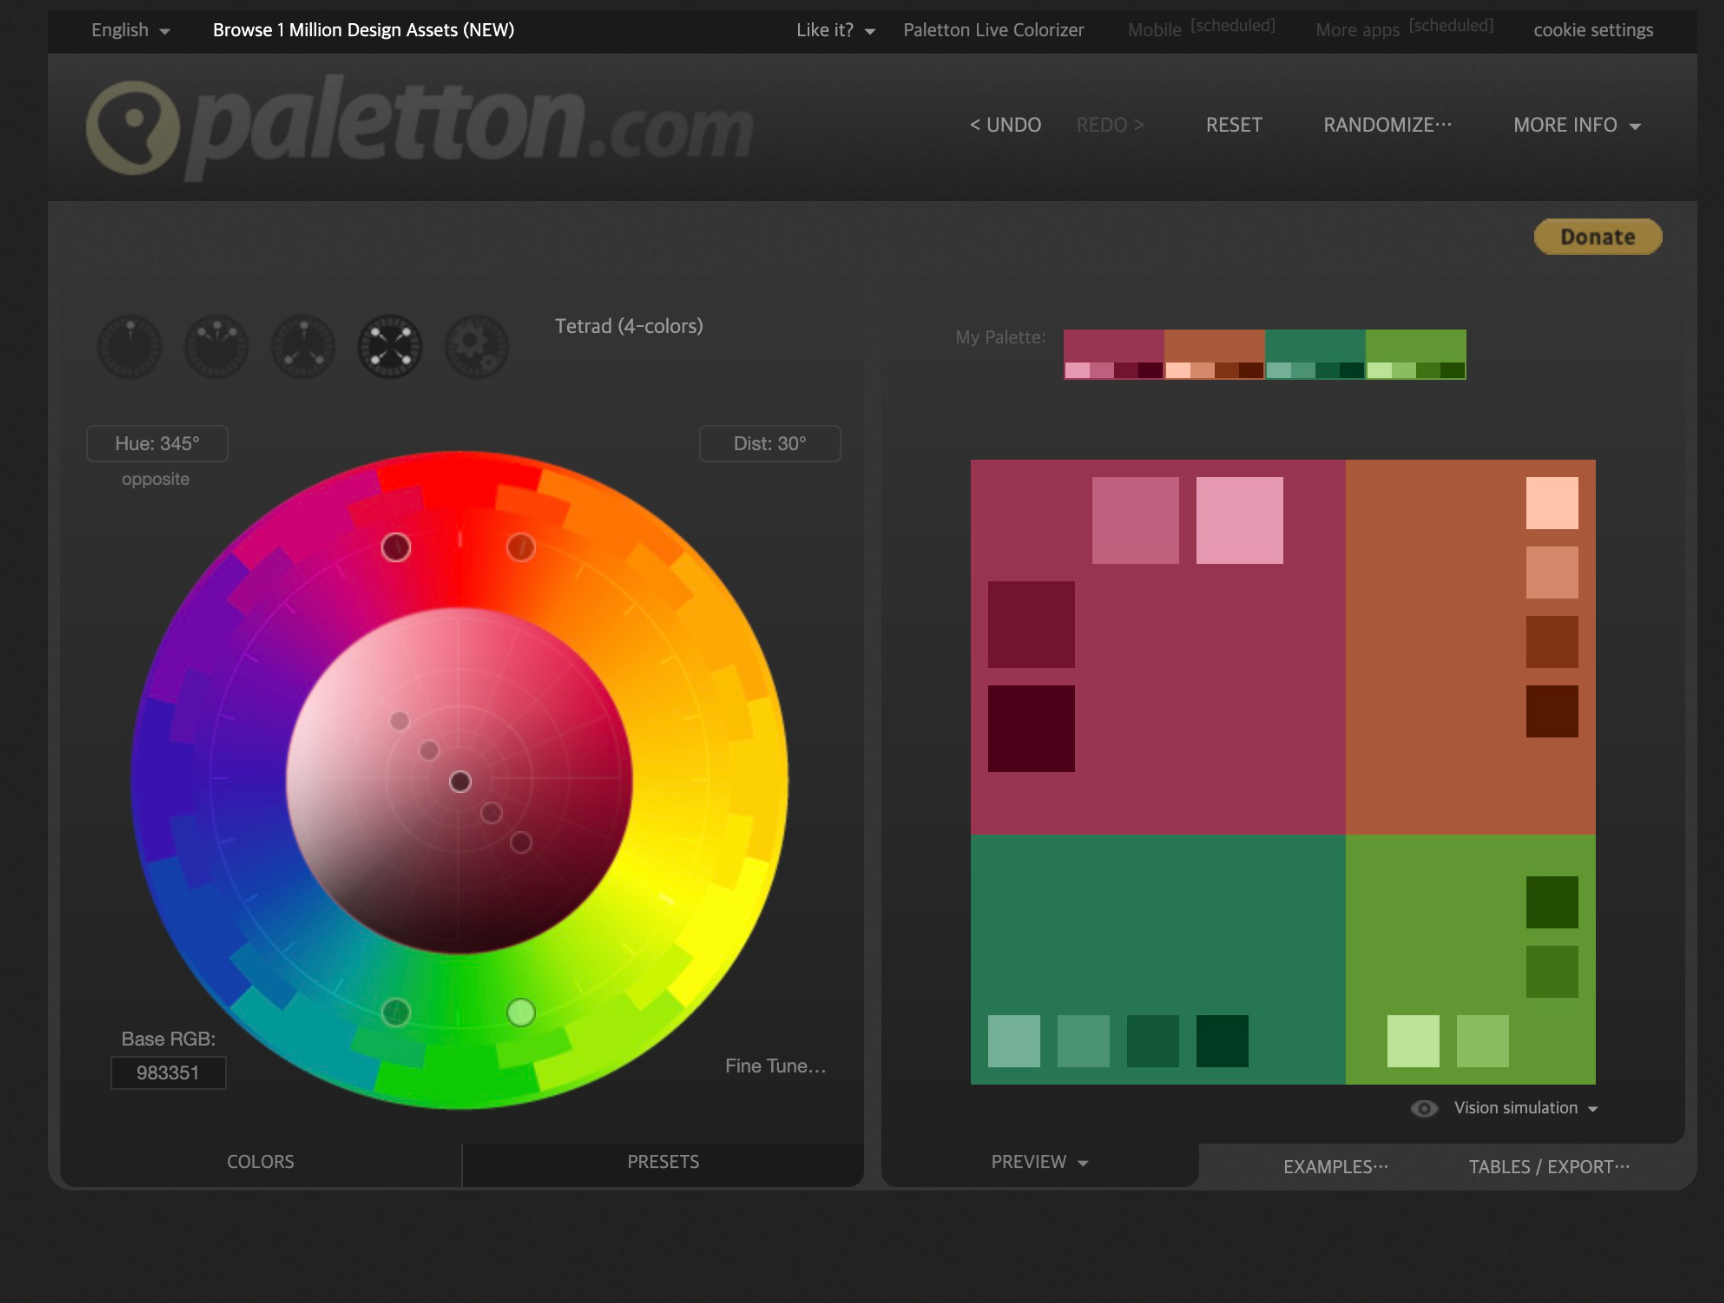Click the darkest teal square in preview

click(1222, 1041)
